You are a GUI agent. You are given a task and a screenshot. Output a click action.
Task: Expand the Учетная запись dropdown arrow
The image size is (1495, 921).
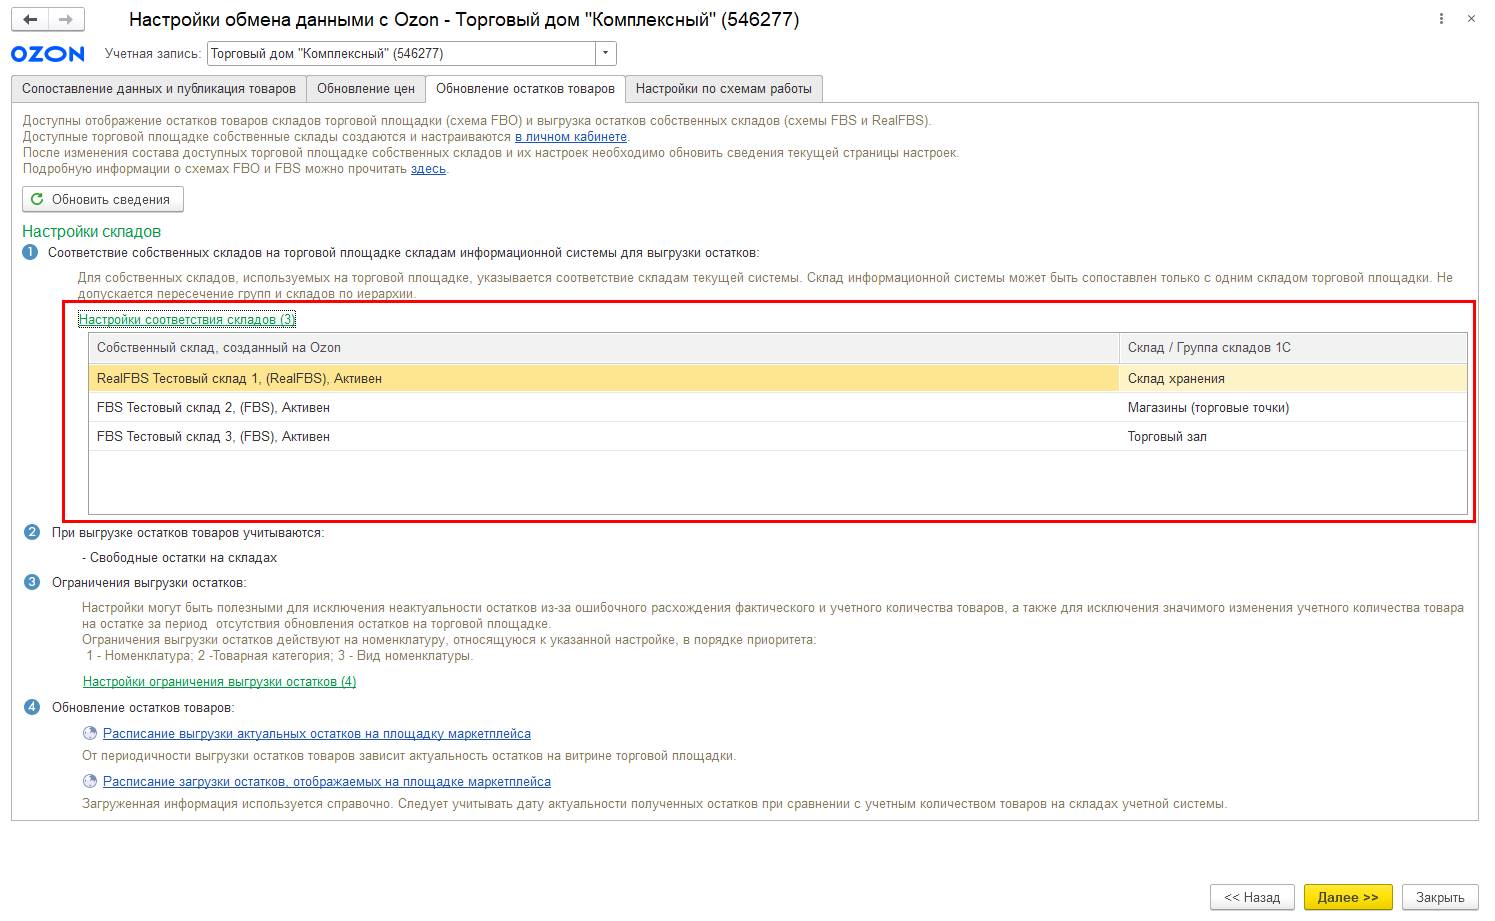[605, 54]
